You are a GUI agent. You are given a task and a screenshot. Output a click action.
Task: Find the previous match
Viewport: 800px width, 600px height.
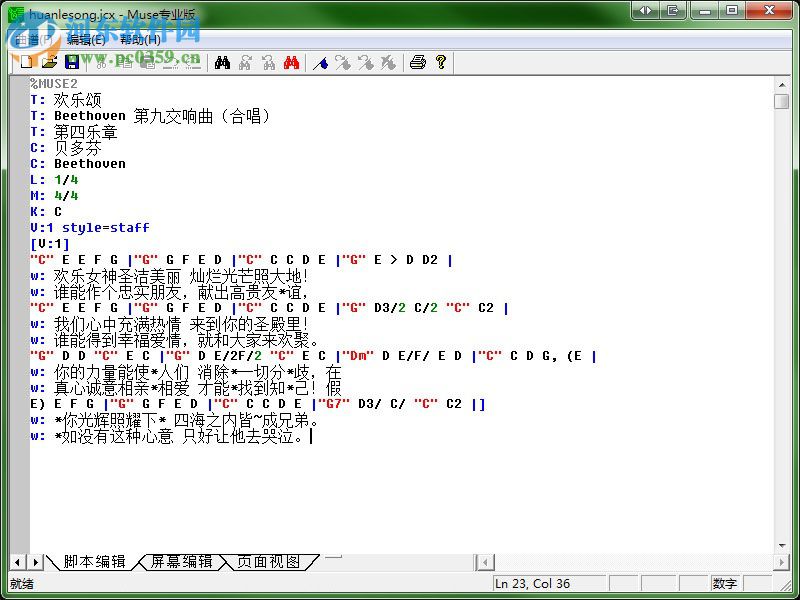[x=268, y=62]
